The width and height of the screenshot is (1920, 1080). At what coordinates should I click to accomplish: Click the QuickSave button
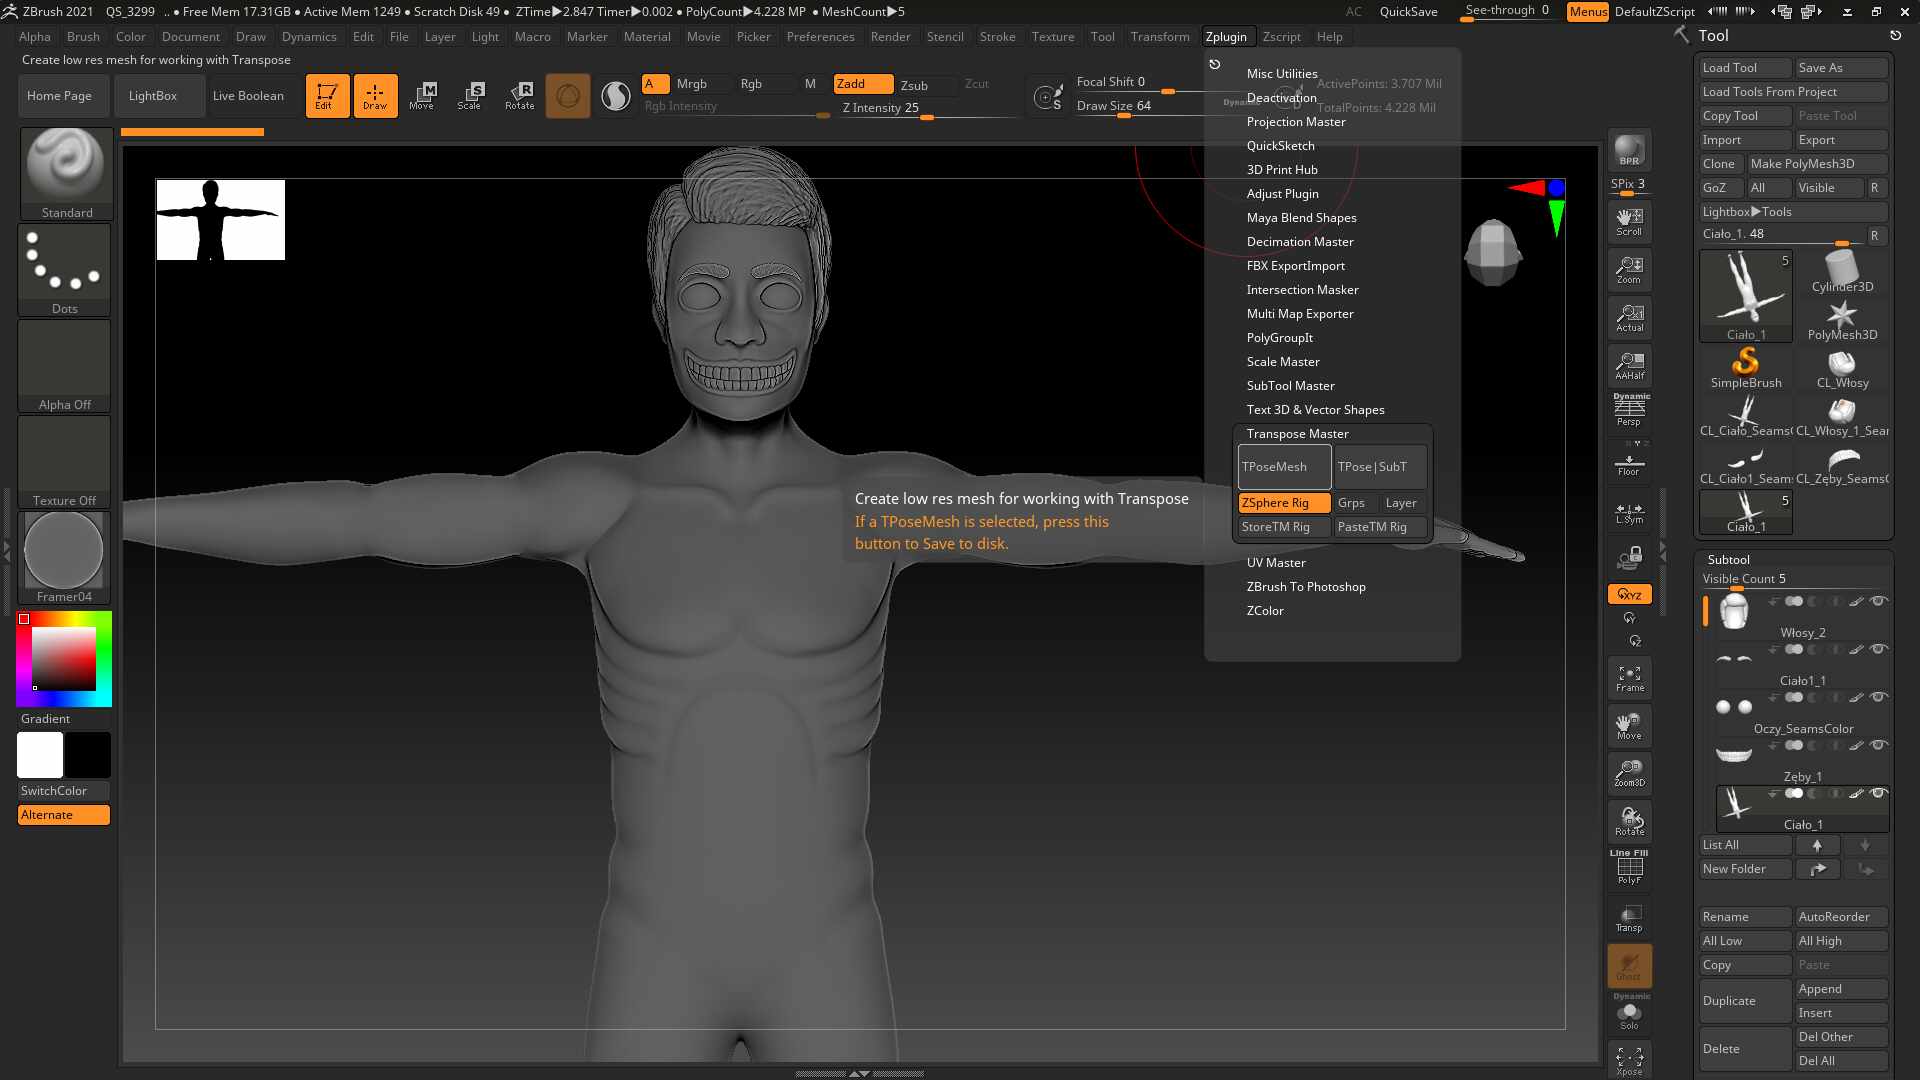(x=1408, y=12)
